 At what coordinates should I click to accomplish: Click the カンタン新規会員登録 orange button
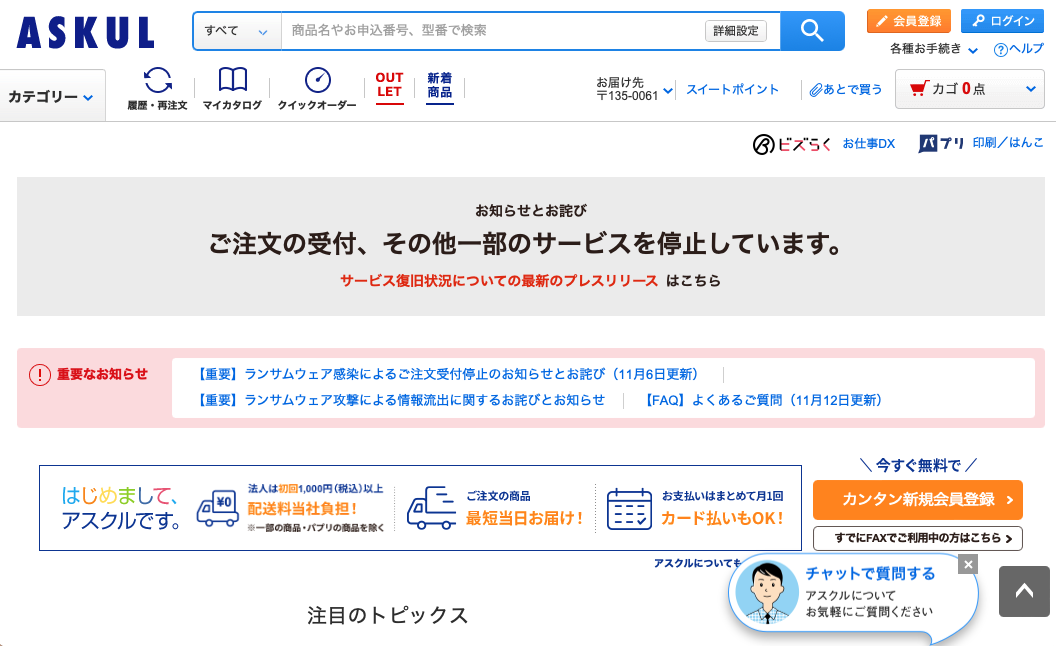point(917,500)
